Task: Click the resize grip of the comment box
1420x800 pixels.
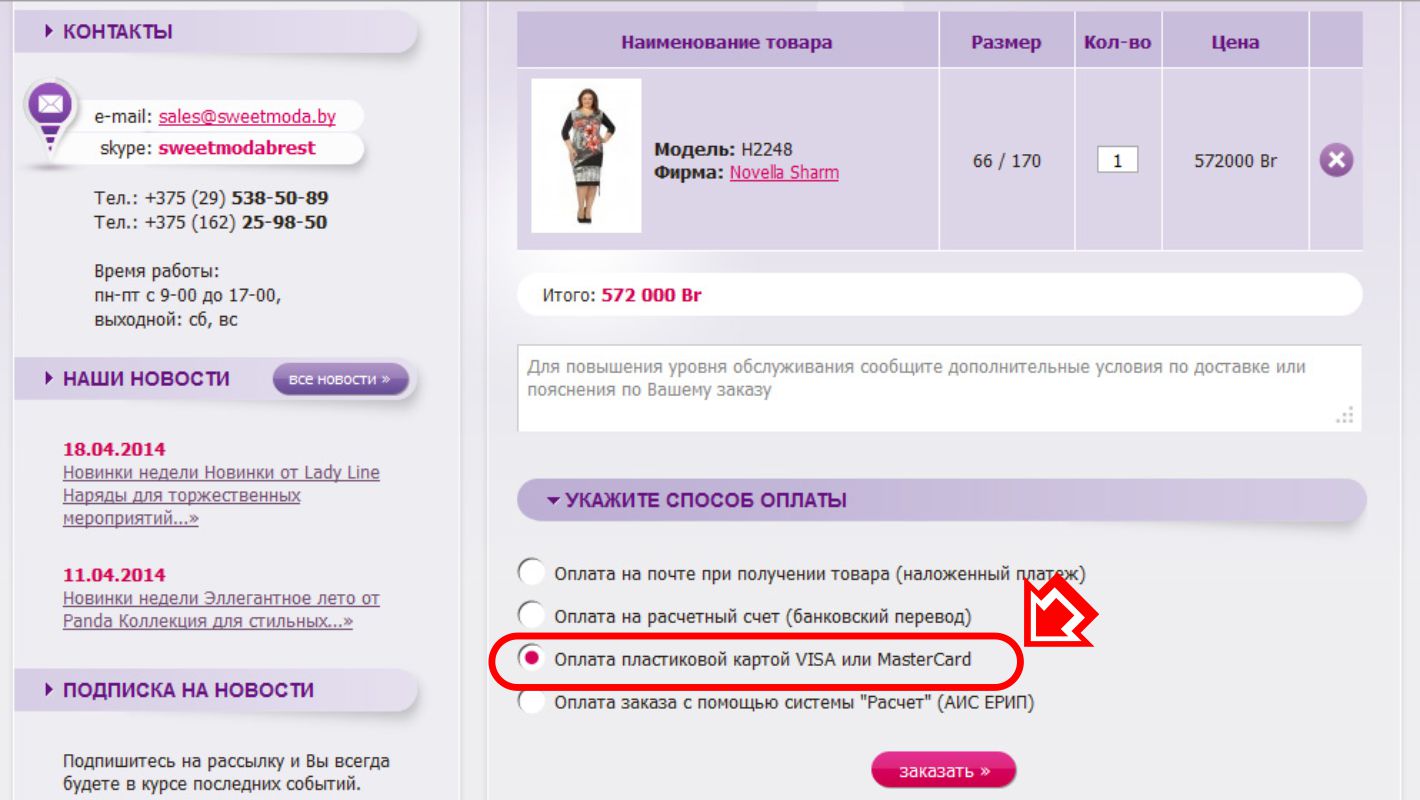Action: click(1345, 415)
